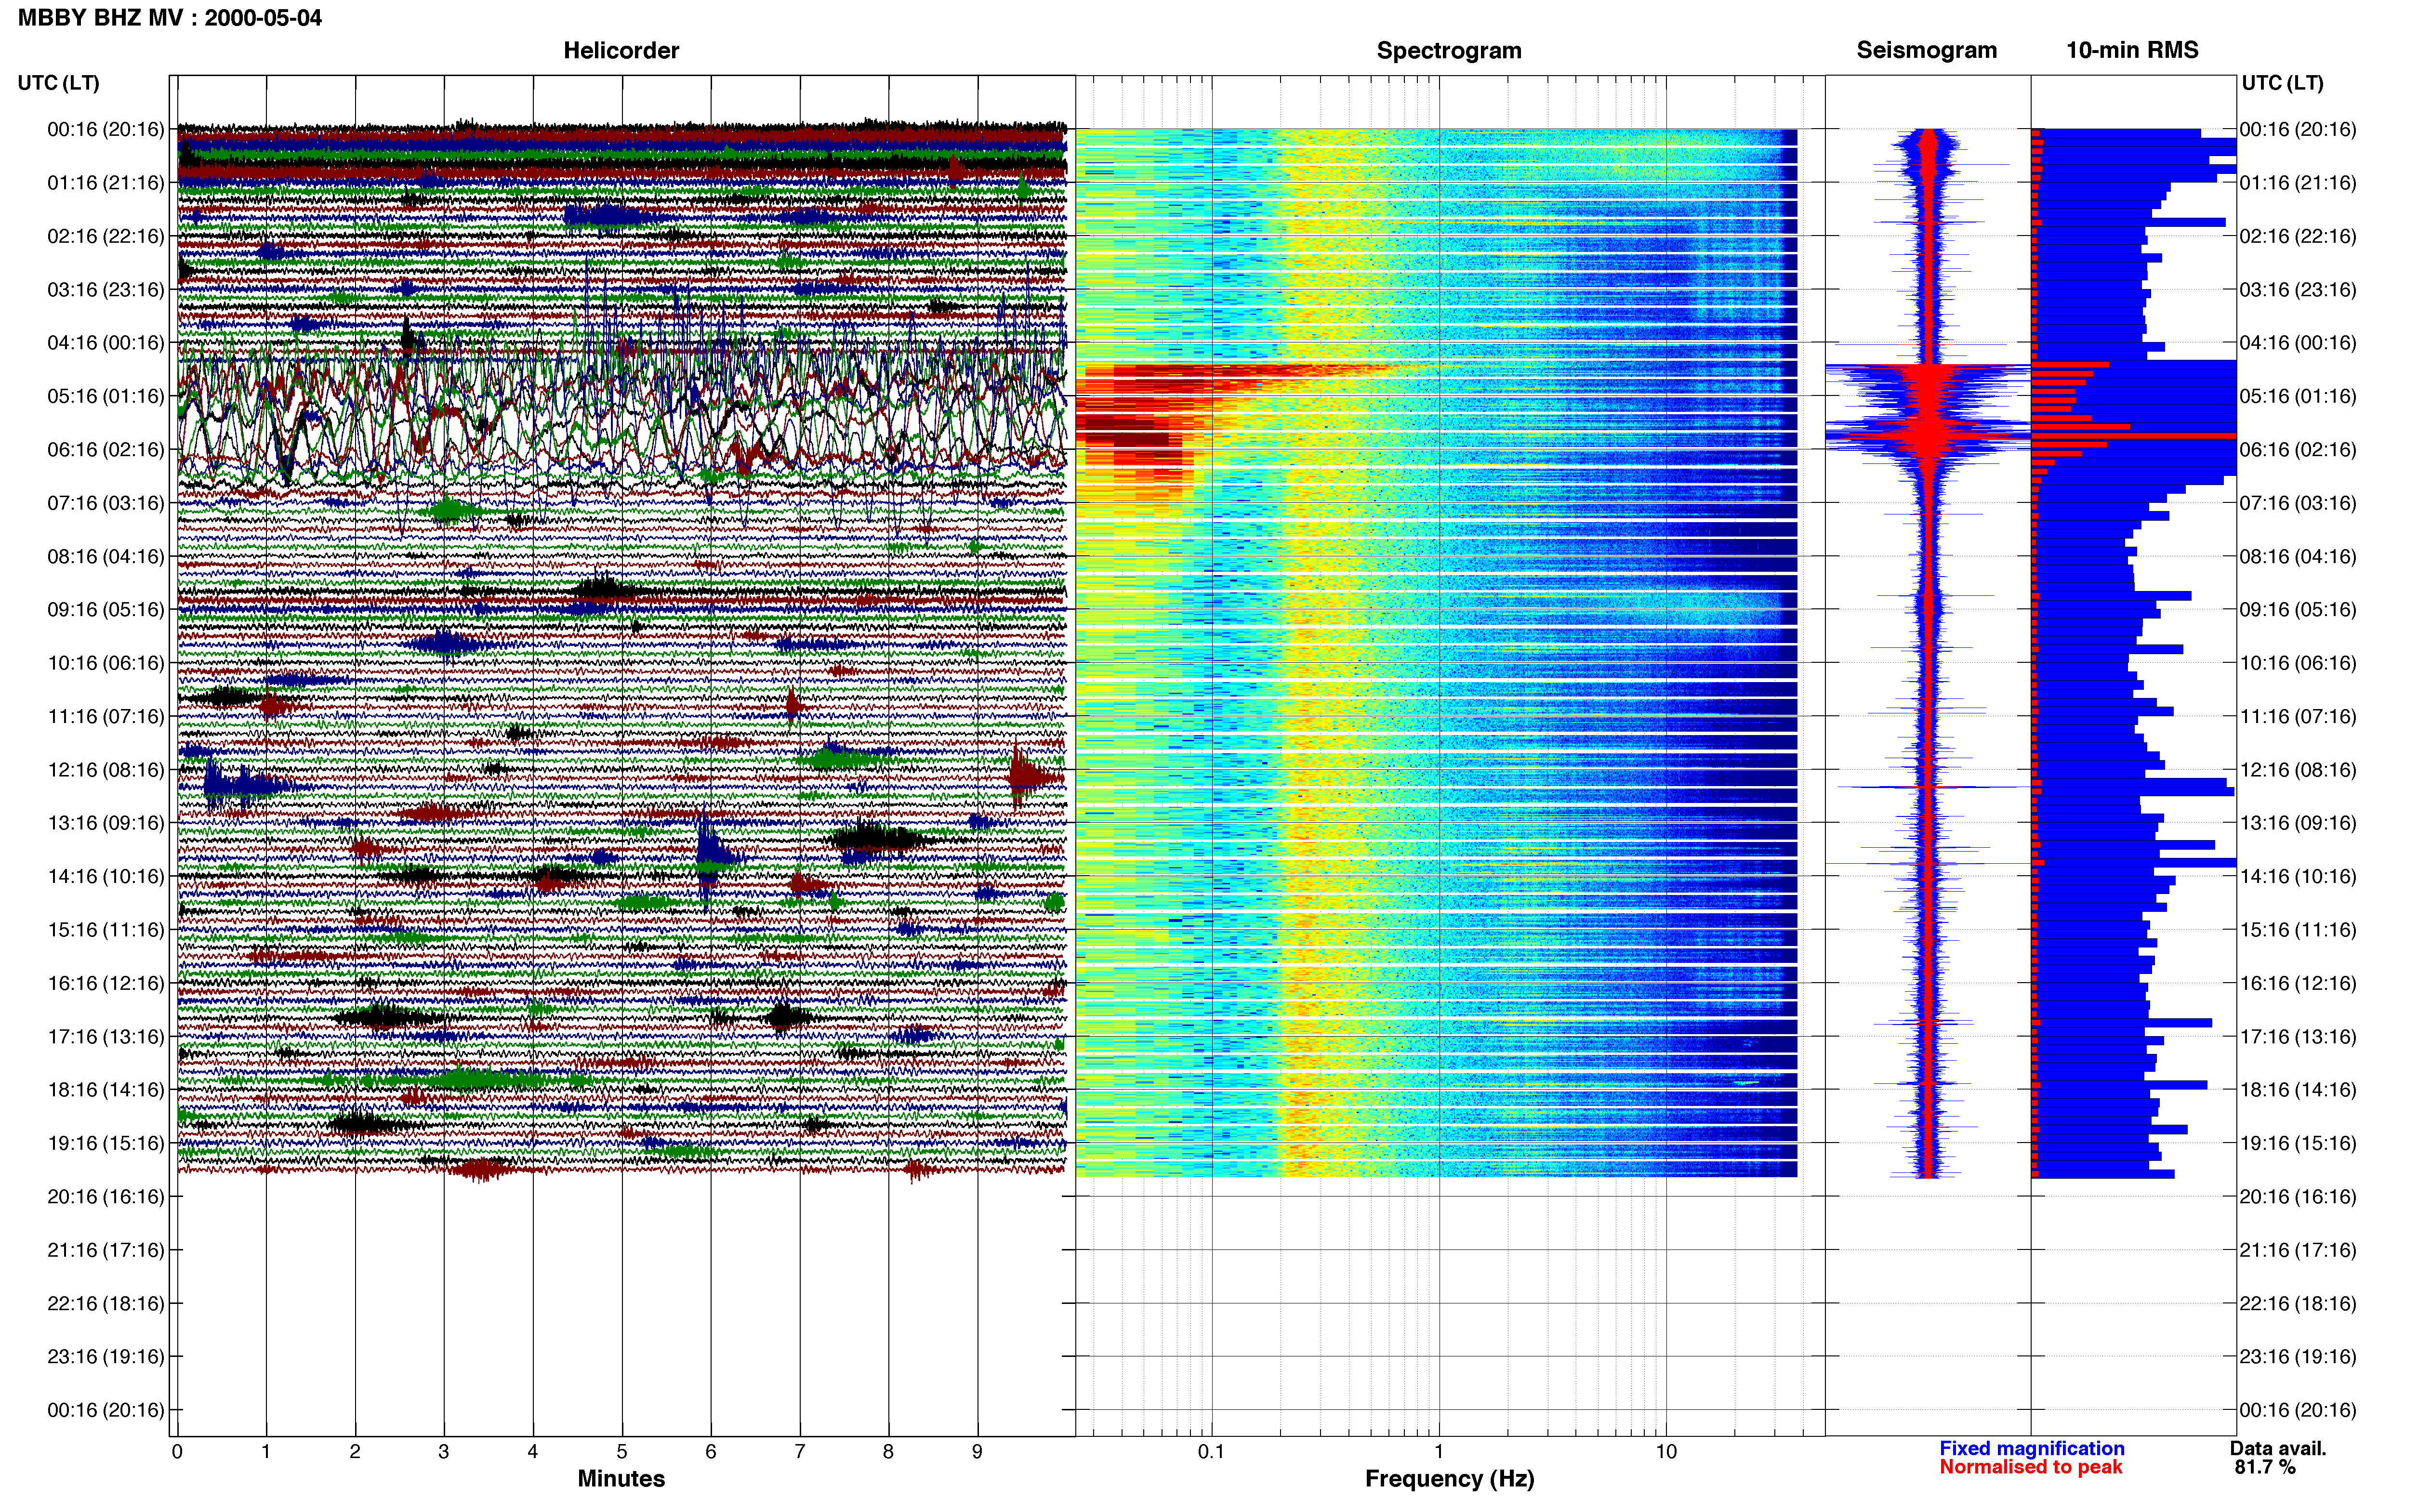Click '23:16 (19:16)' on the RMS axis
The image size is (2418, 1512).
point(2298,1356)
